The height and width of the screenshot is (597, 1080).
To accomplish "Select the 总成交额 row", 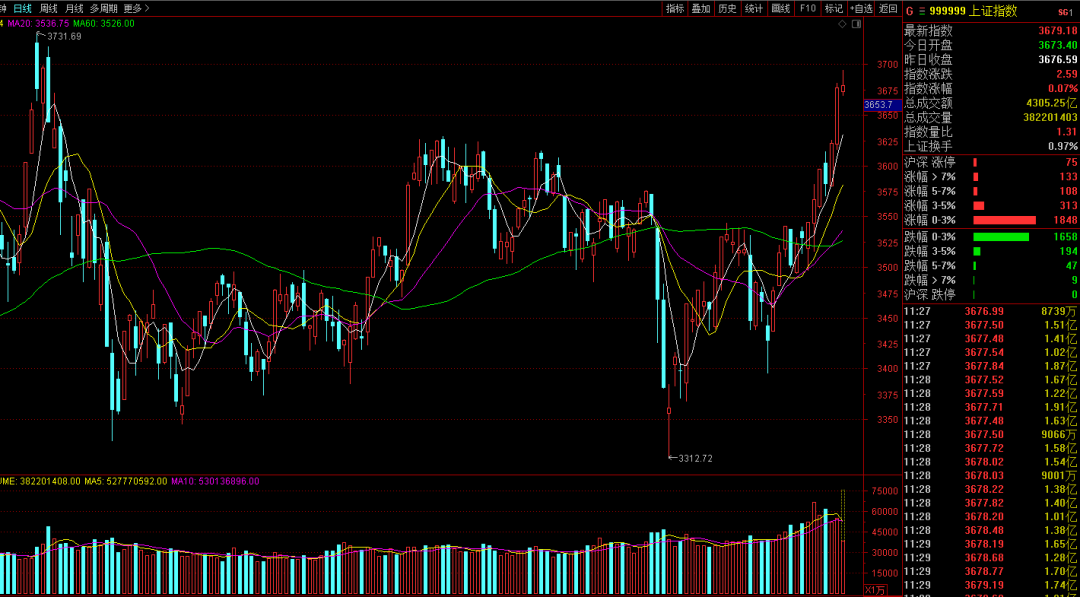I will pyautogui.click(x=991, y=103).
